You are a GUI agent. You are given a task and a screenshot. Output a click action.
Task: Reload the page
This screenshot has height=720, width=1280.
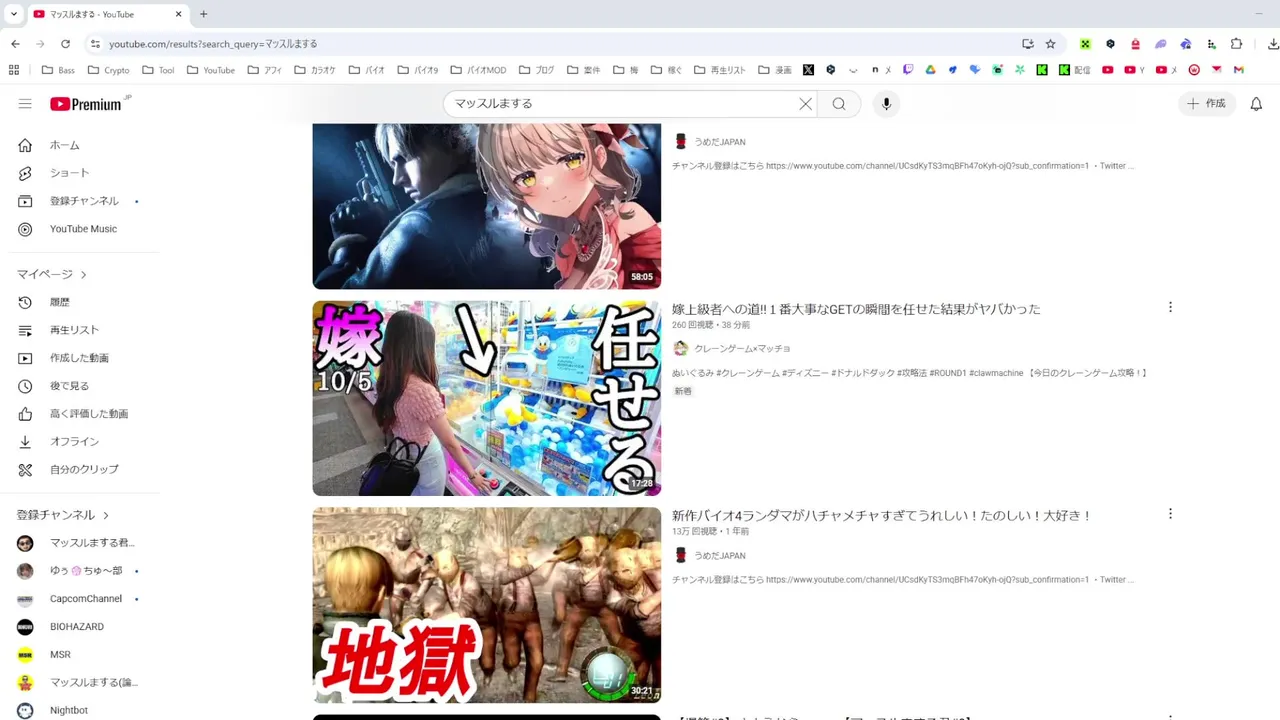click(x=65, y=44)
